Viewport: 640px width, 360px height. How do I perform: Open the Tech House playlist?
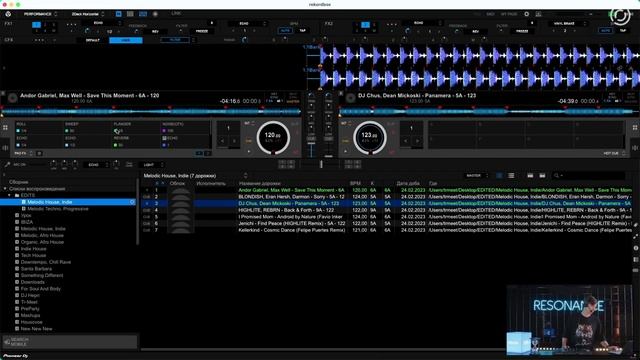coord(33,256)
